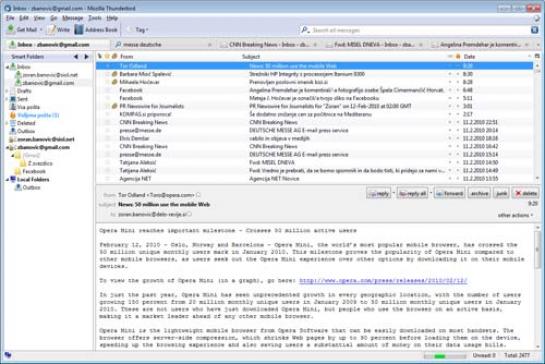
Task: Open the list-all-tabs arrow at tab bar end
Action: pos(538,45)
